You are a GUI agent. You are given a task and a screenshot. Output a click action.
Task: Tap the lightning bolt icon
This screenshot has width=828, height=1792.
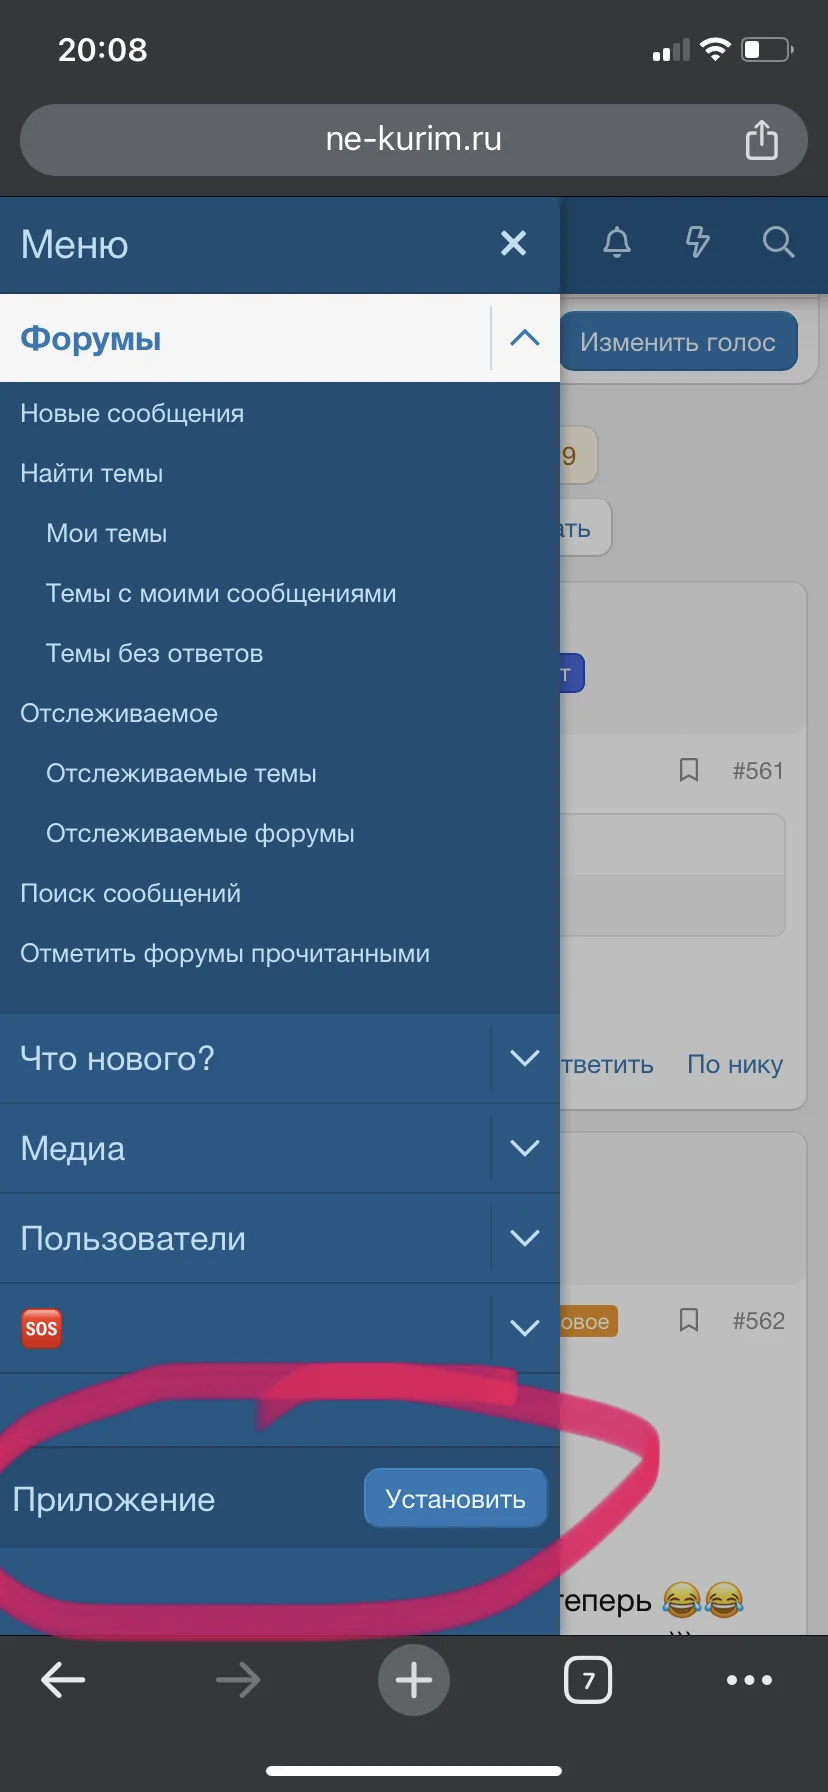pos(697,242)
